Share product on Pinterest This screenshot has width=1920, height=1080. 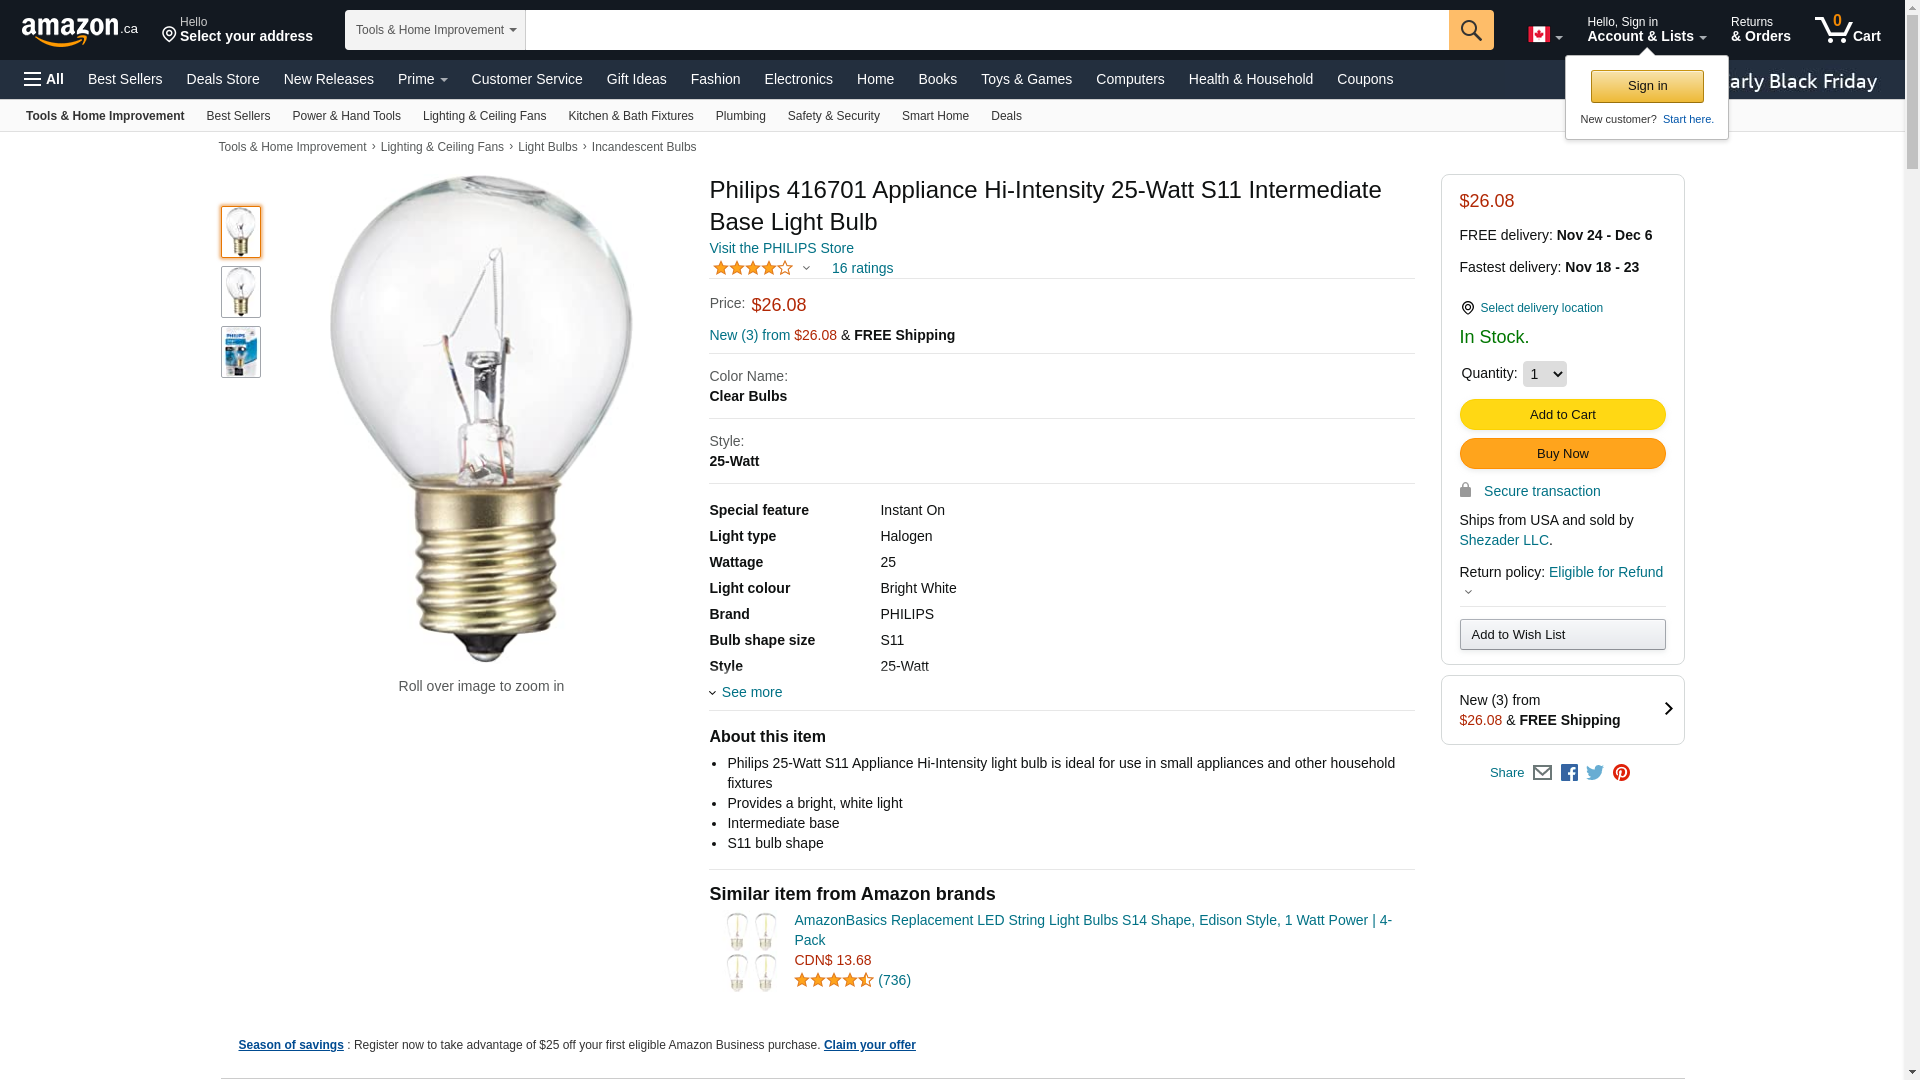tap(1621, 773)
